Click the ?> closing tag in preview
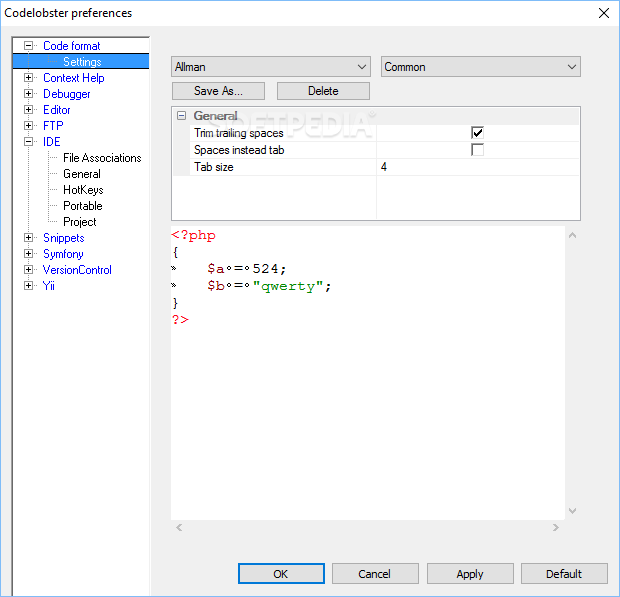The image size is (620, 597). [180, 319]
